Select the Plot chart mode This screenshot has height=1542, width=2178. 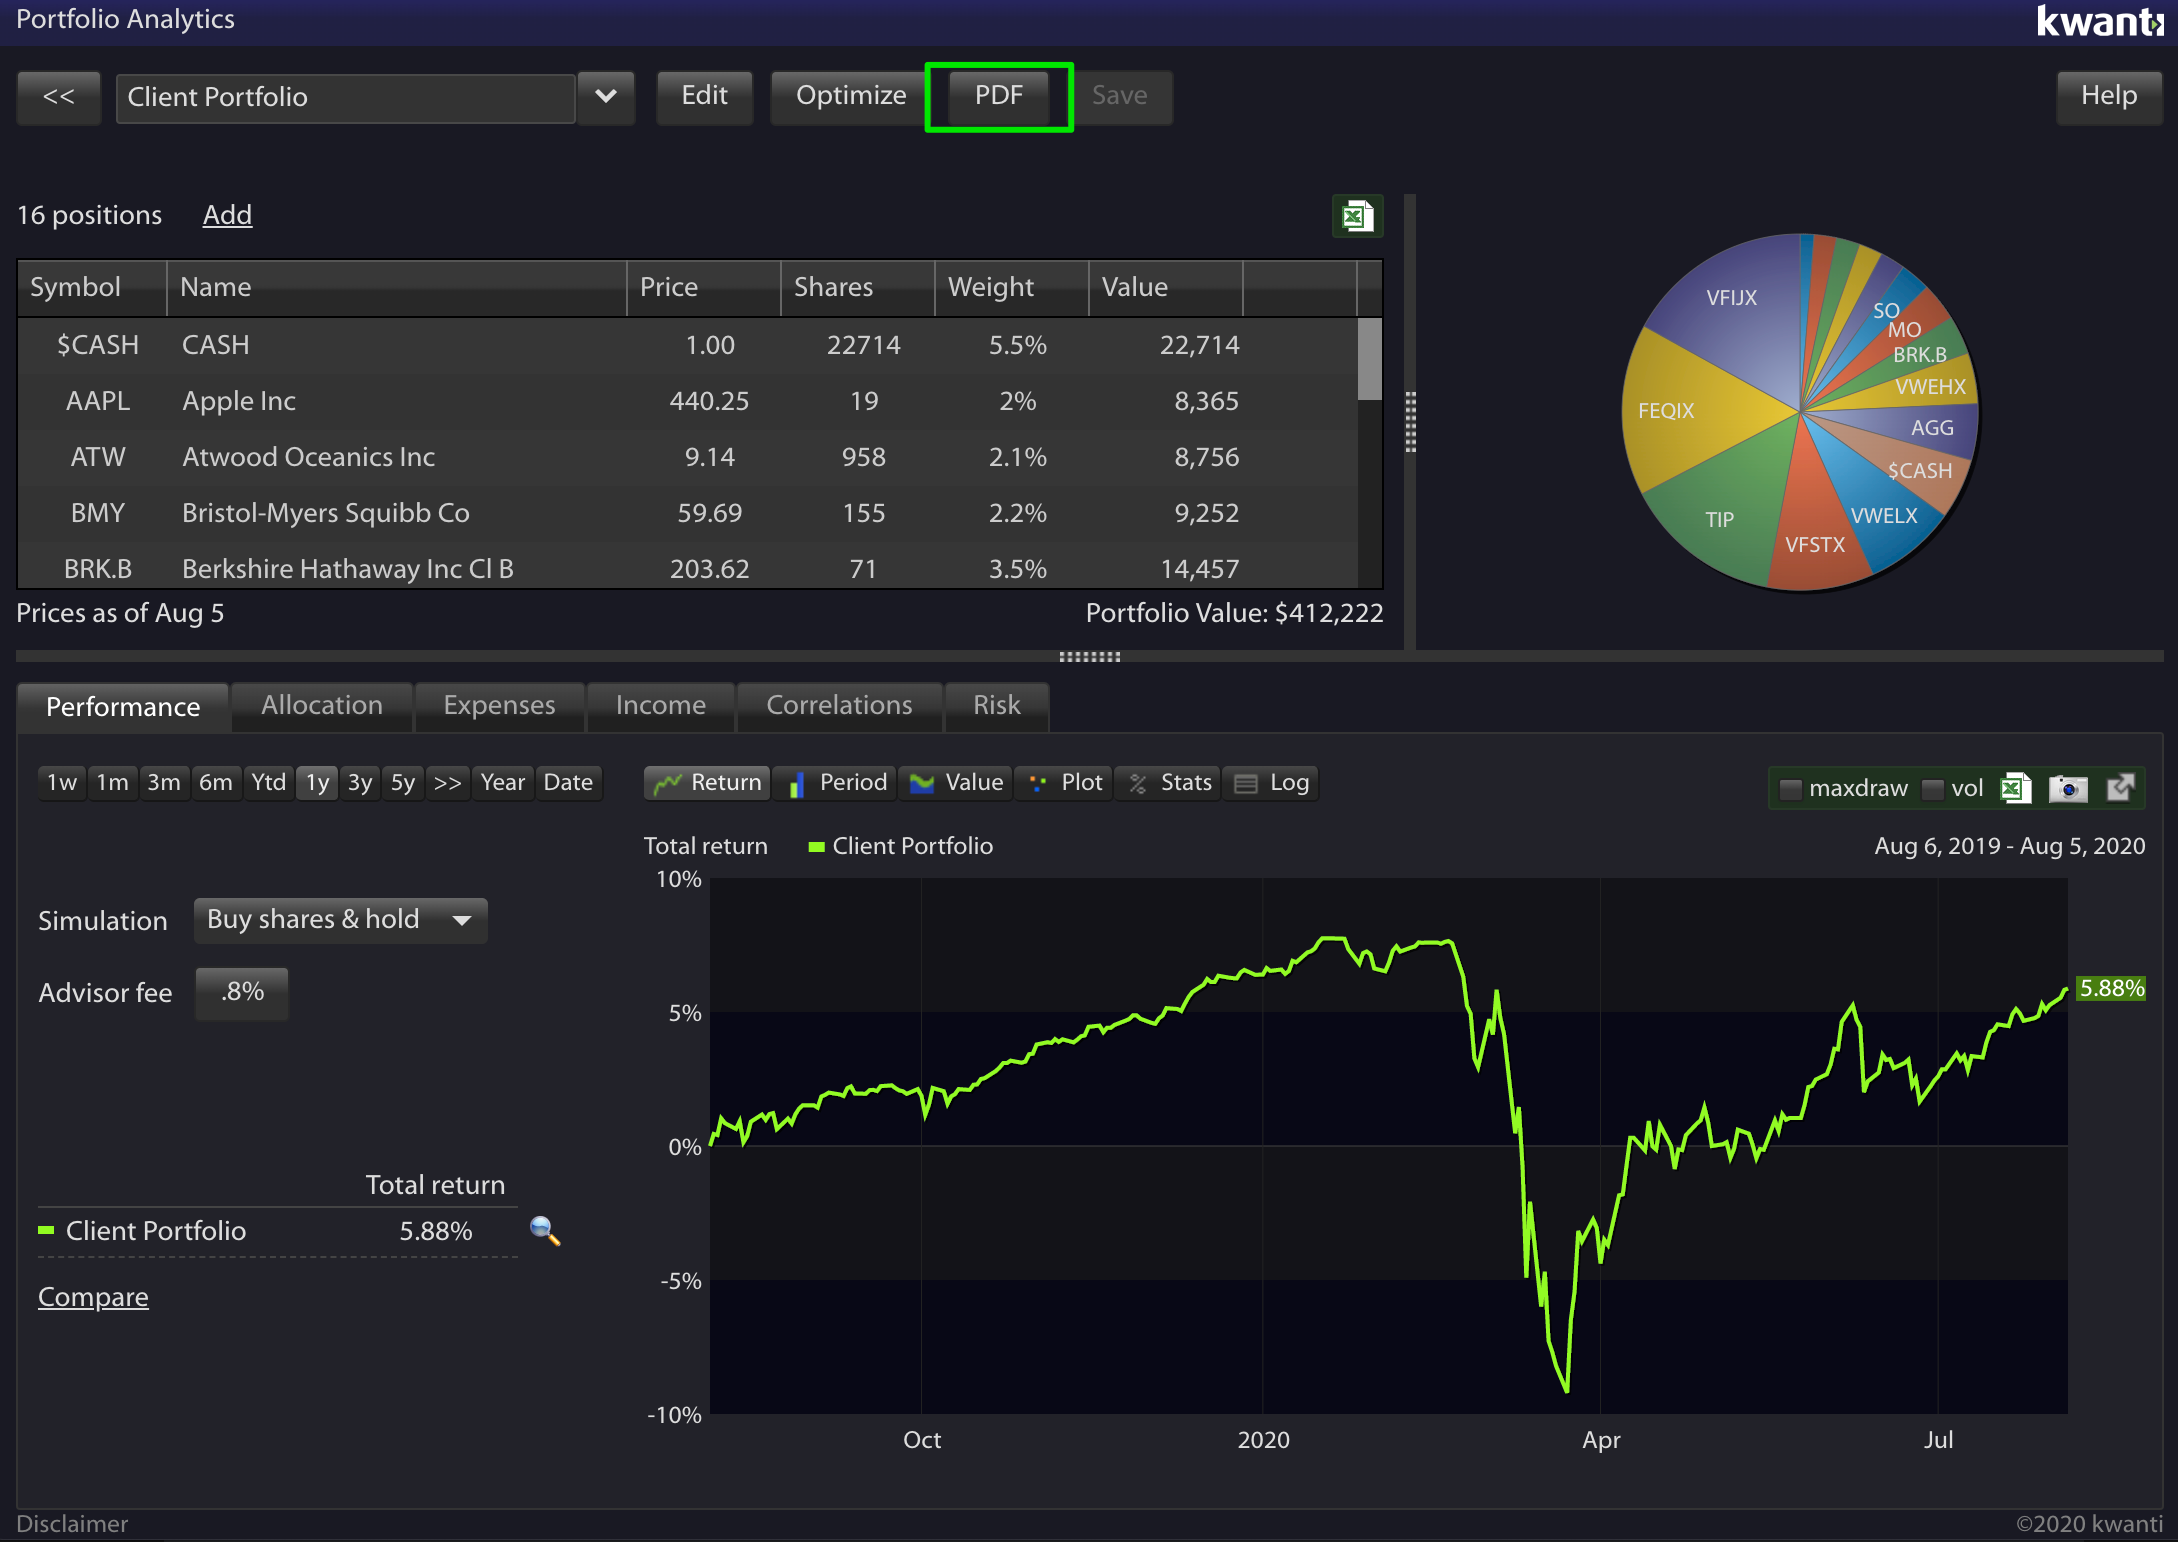coord(1063,783)
